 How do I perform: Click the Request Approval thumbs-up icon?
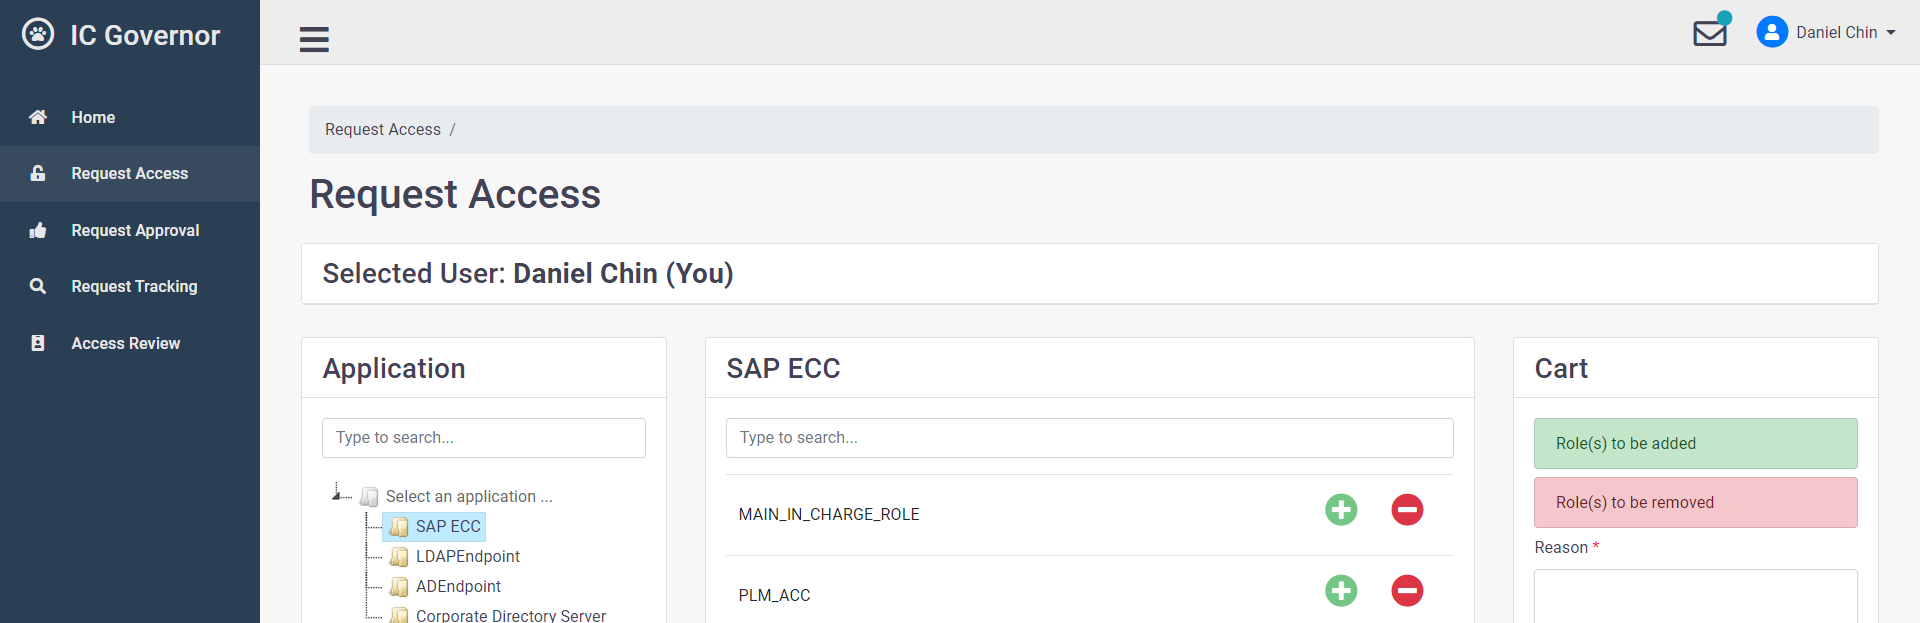[38, 230]
